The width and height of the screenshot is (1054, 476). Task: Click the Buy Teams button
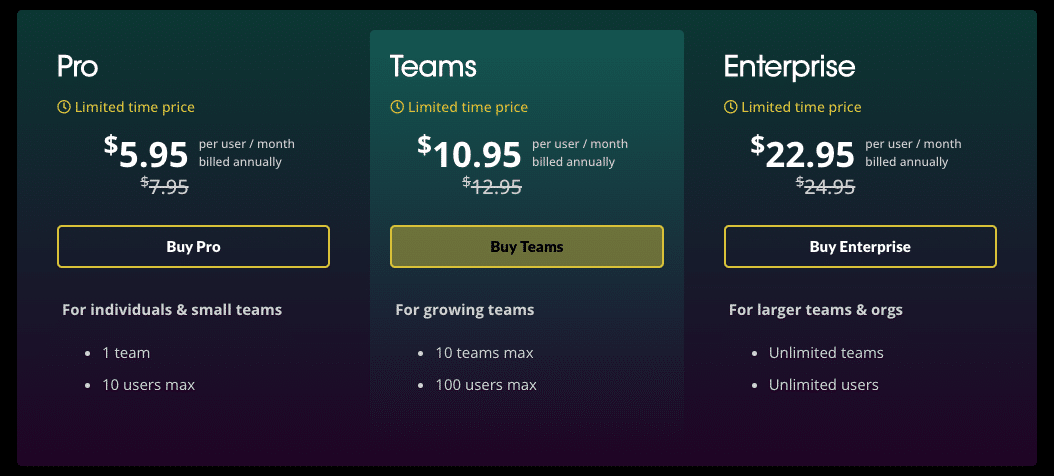[x=527, y=247]
